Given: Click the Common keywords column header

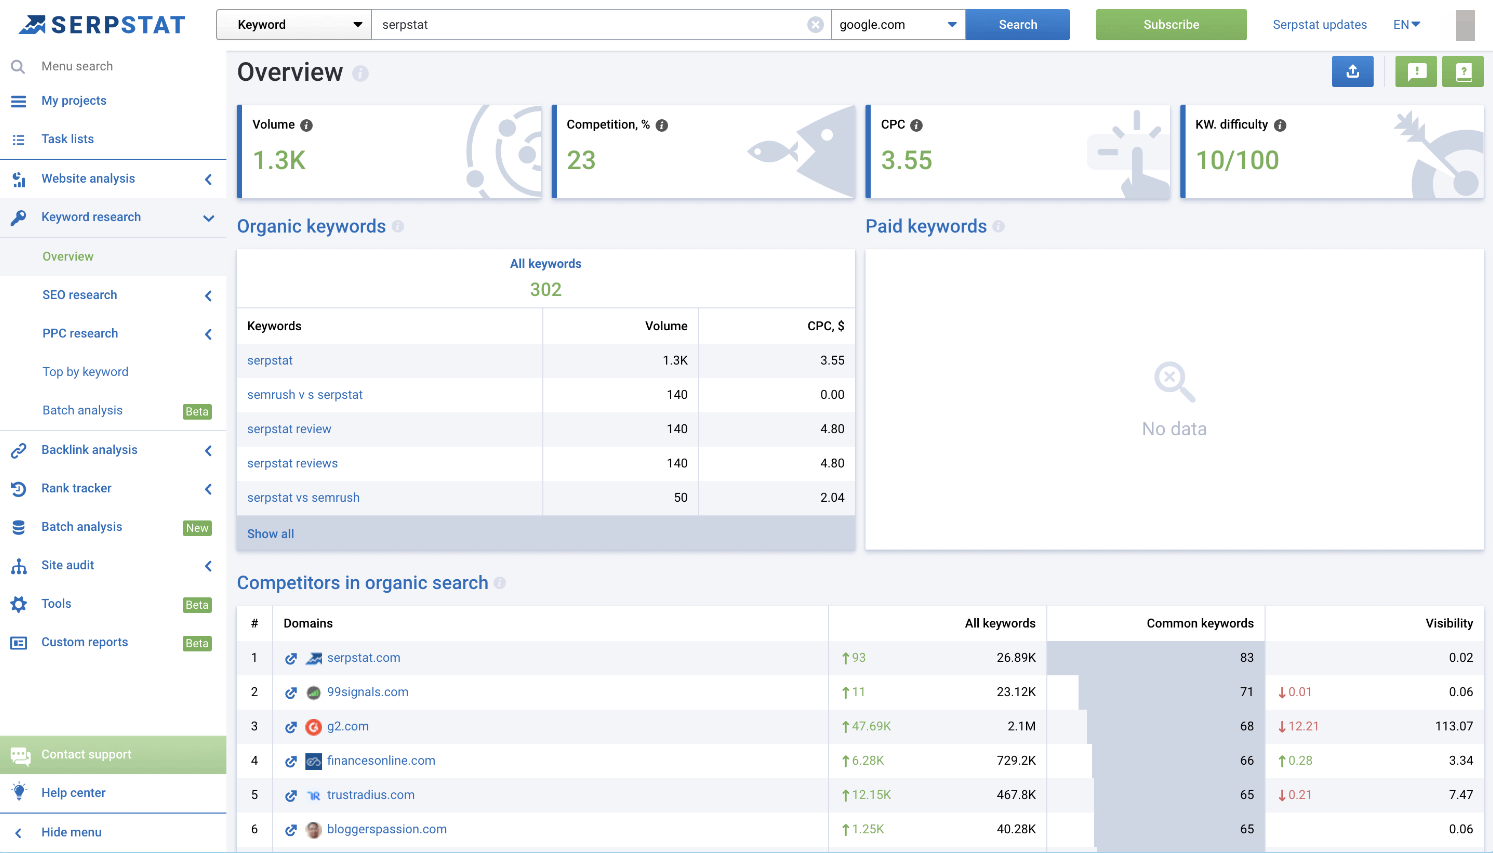Looking at the screenshot, I should click(1200, 623).
